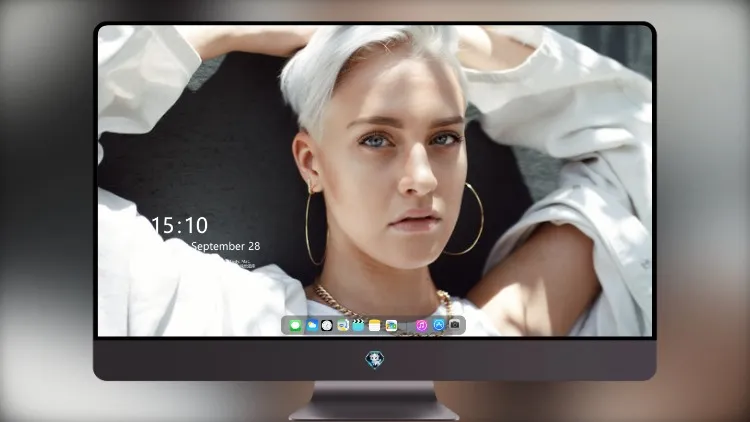Open the Photos gallery app in dock
This screenshot has height=422, width=750.
(x=391, y=326)
